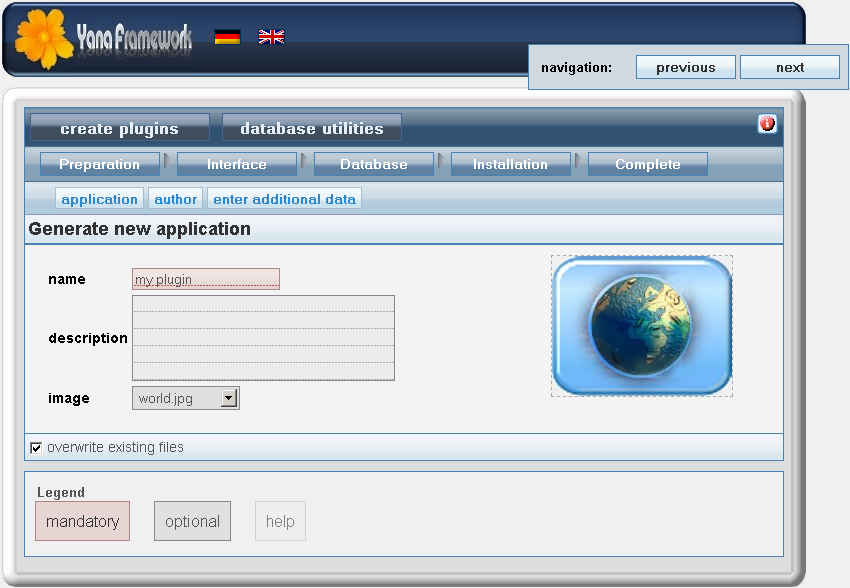Select the author sub-tab

pos(176,199)
